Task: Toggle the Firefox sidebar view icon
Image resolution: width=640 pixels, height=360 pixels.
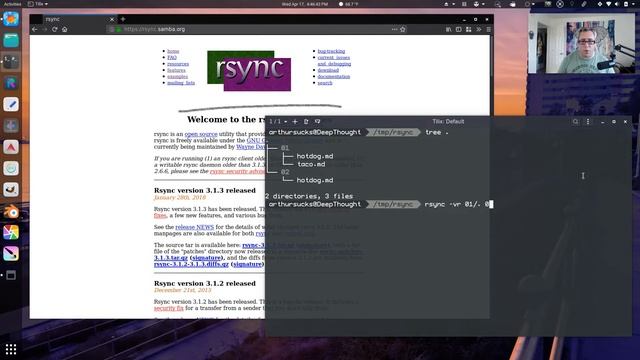Action: [458, 29]
